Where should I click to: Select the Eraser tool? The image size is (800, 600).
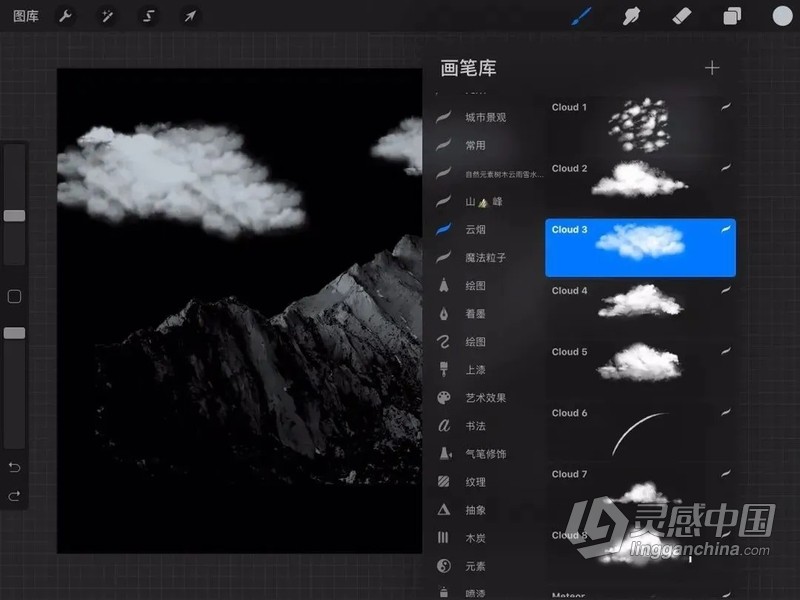pos(684,16)
